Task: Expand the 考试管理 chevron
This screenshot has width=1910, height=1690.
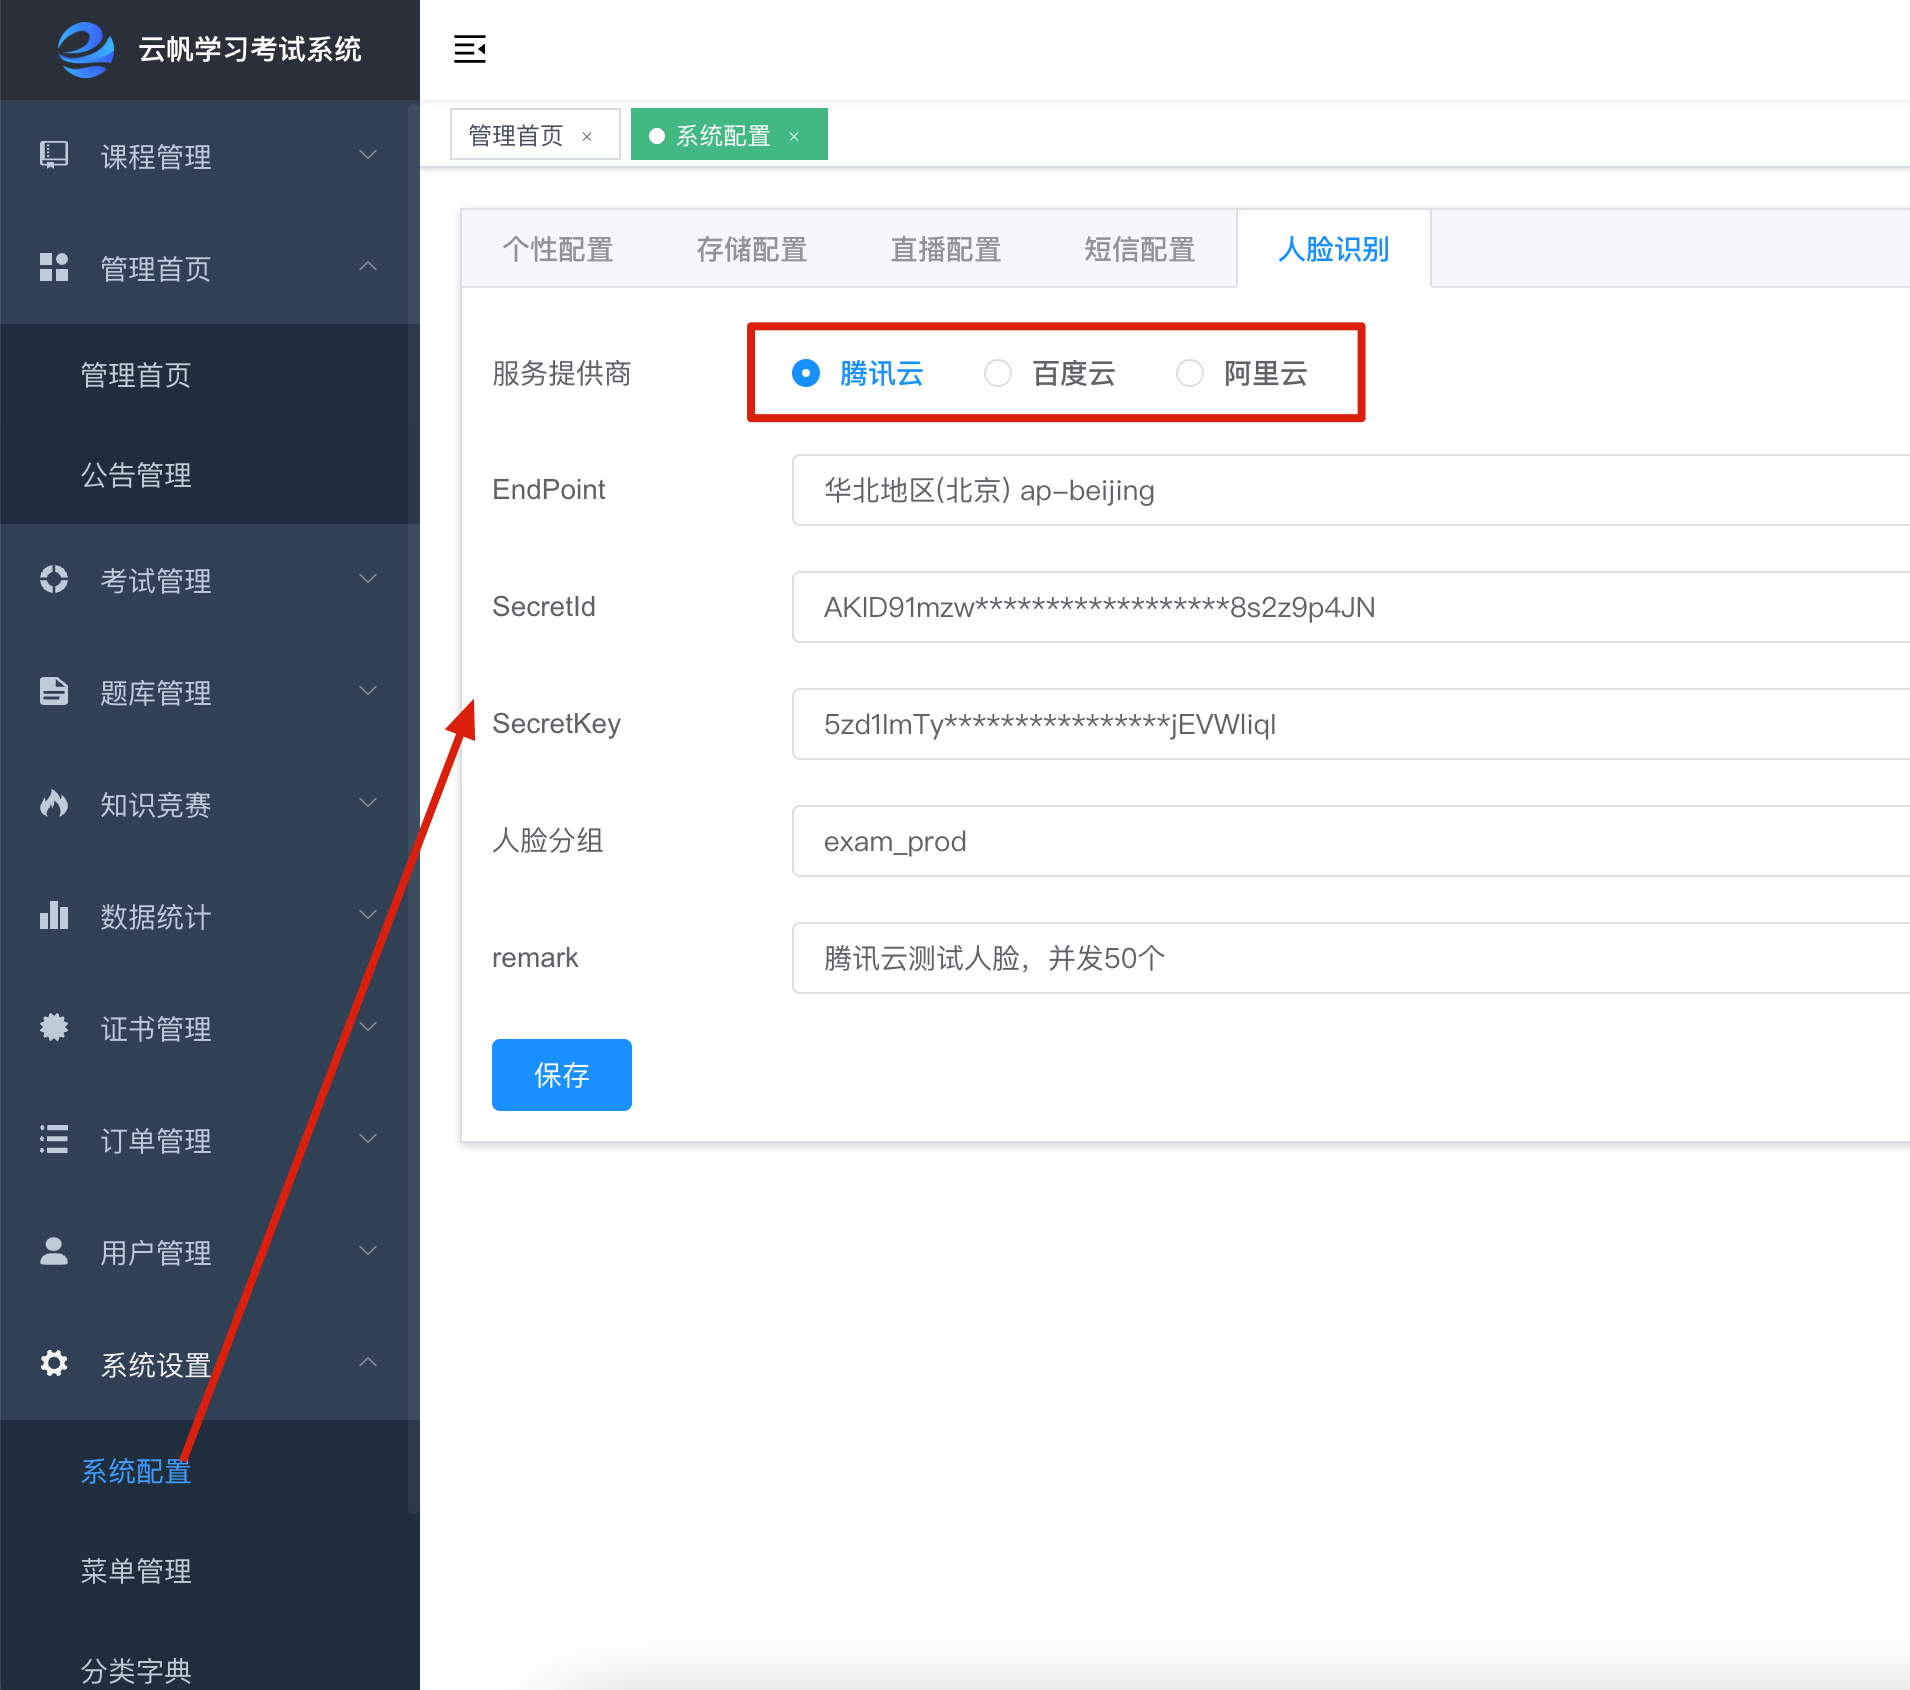Action: click(368, 579)
